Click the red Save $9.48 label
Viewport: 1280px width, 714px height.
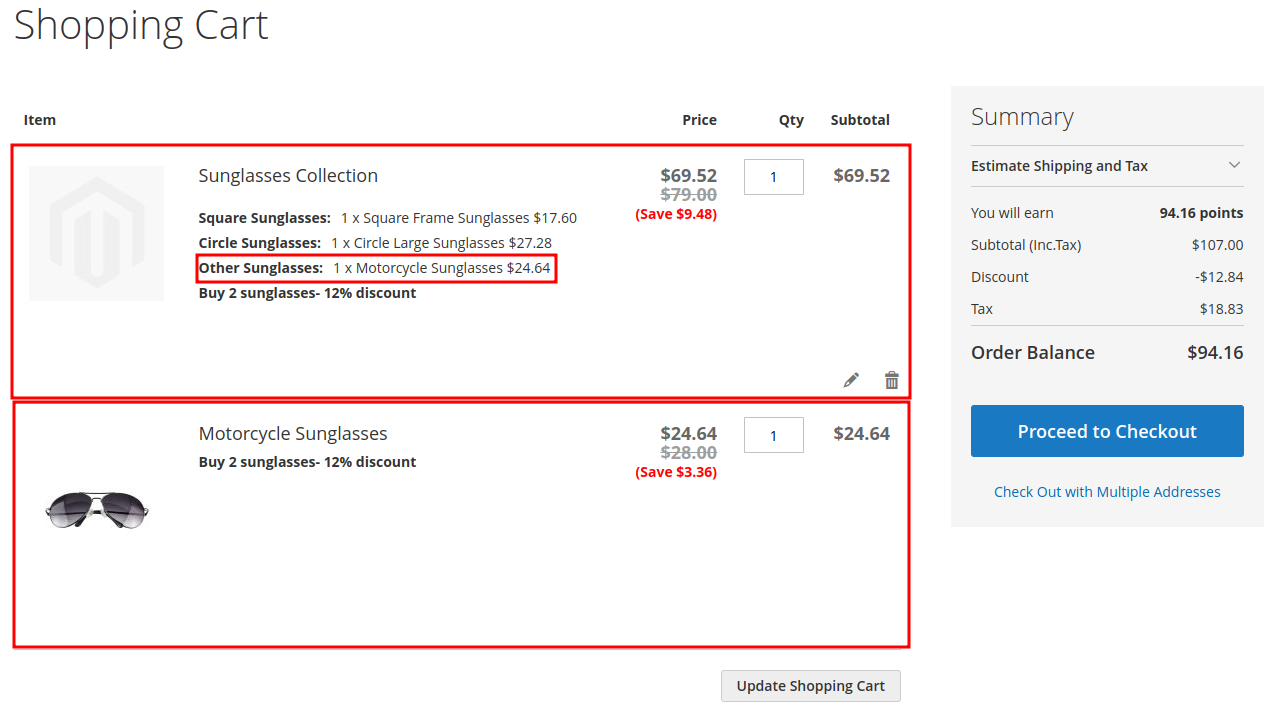676,214
